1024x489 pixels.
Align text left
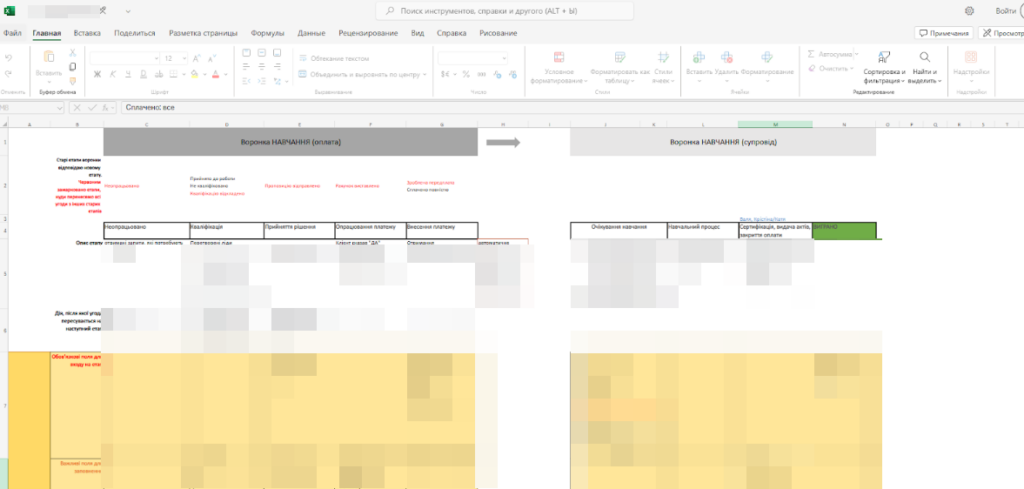pos(246,66)
